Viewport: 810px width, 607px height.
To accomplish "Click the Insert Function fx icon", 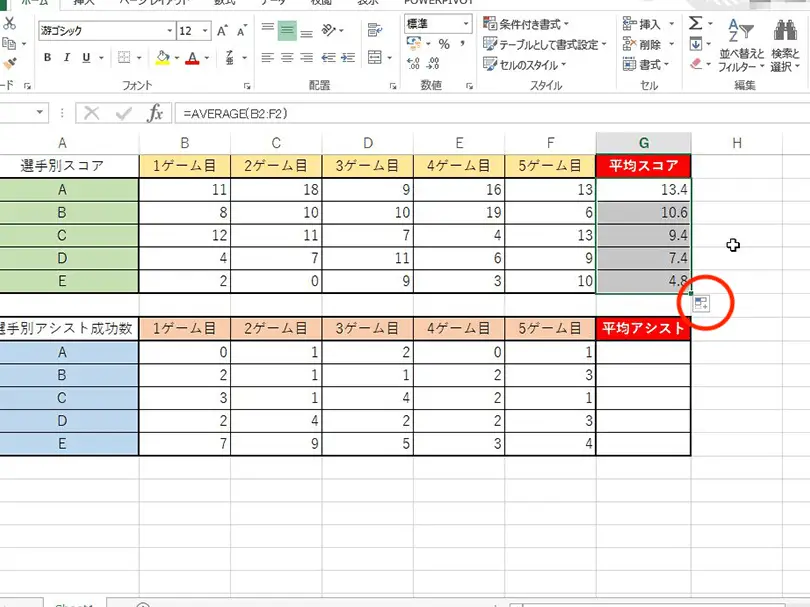I will (155, 113).
